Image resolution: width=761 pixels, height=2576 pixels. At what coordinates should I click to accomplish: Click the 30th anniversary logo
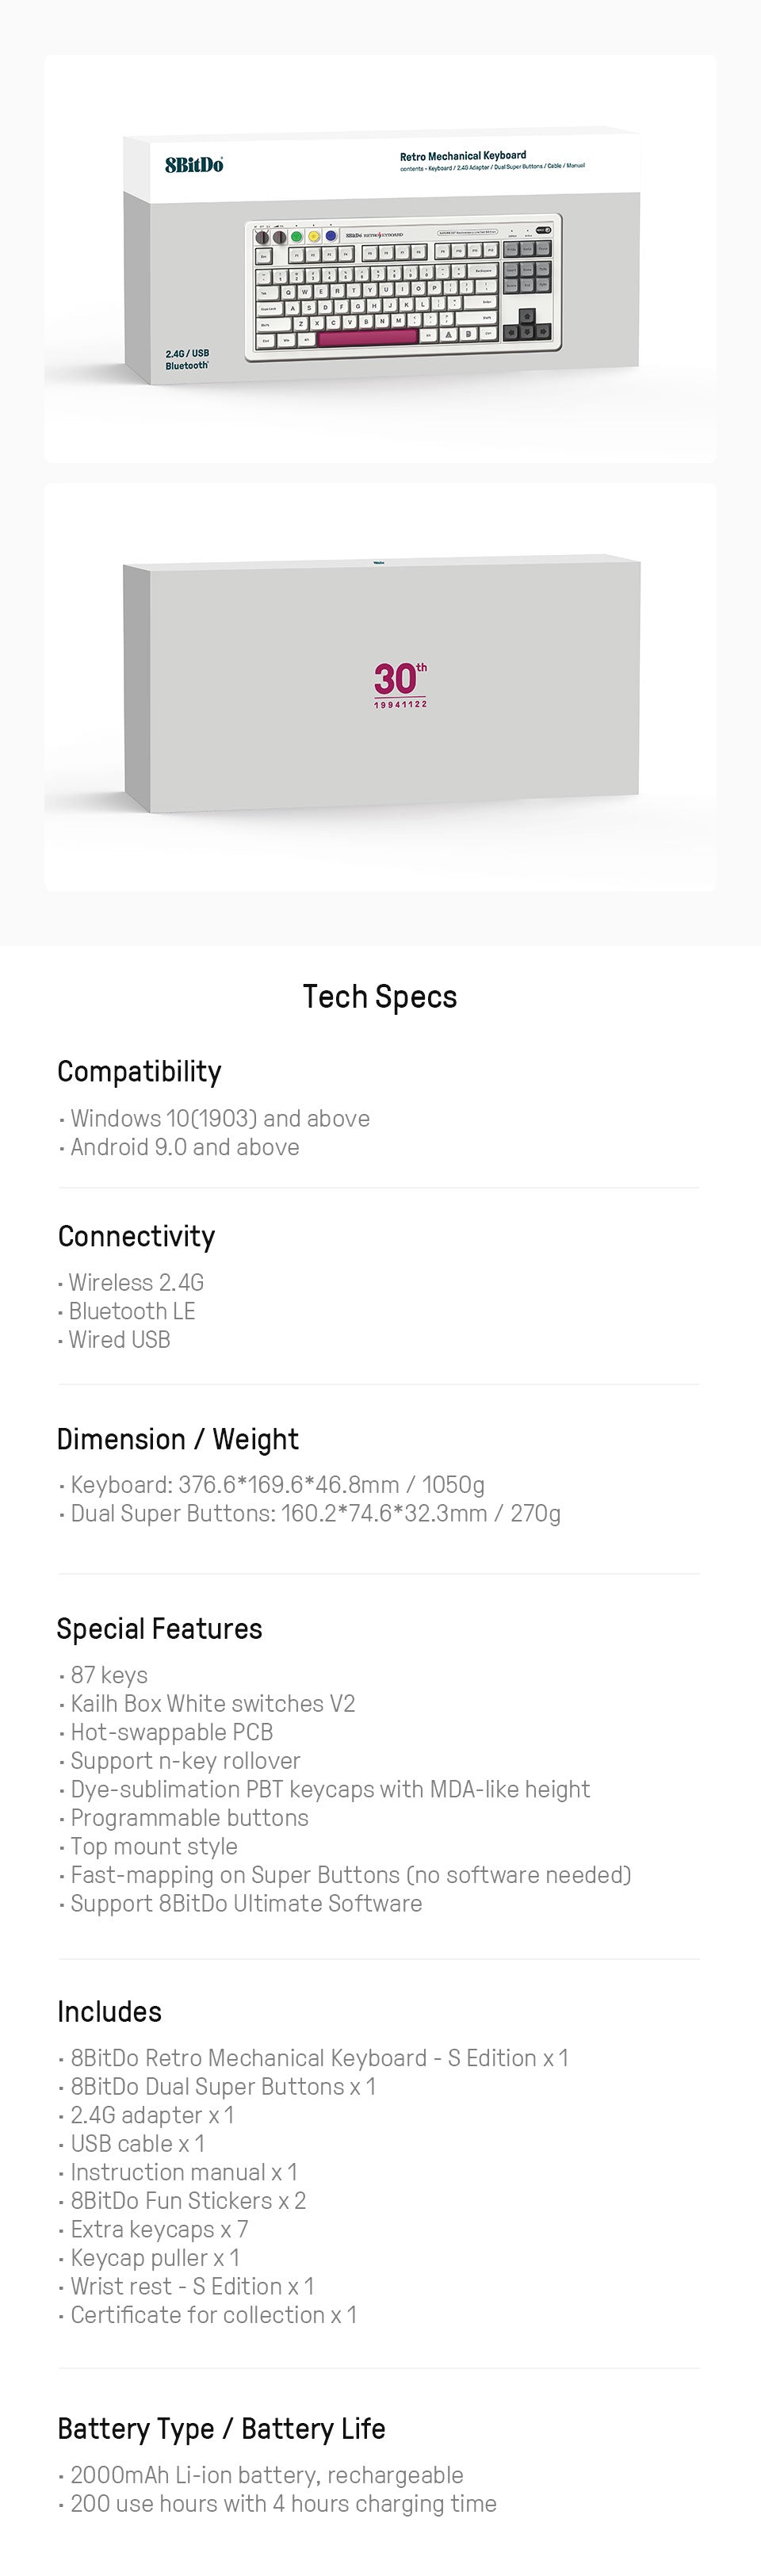(x=400, y=683)
